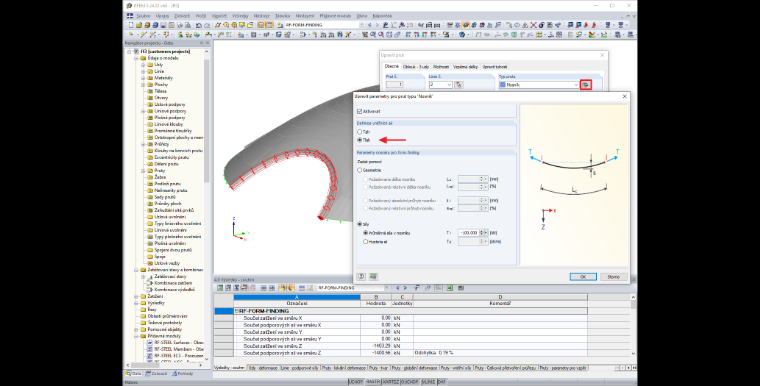760x386 pixels.
Task: Expand the Zatížení tree node
Action: (x=136, y=296)
